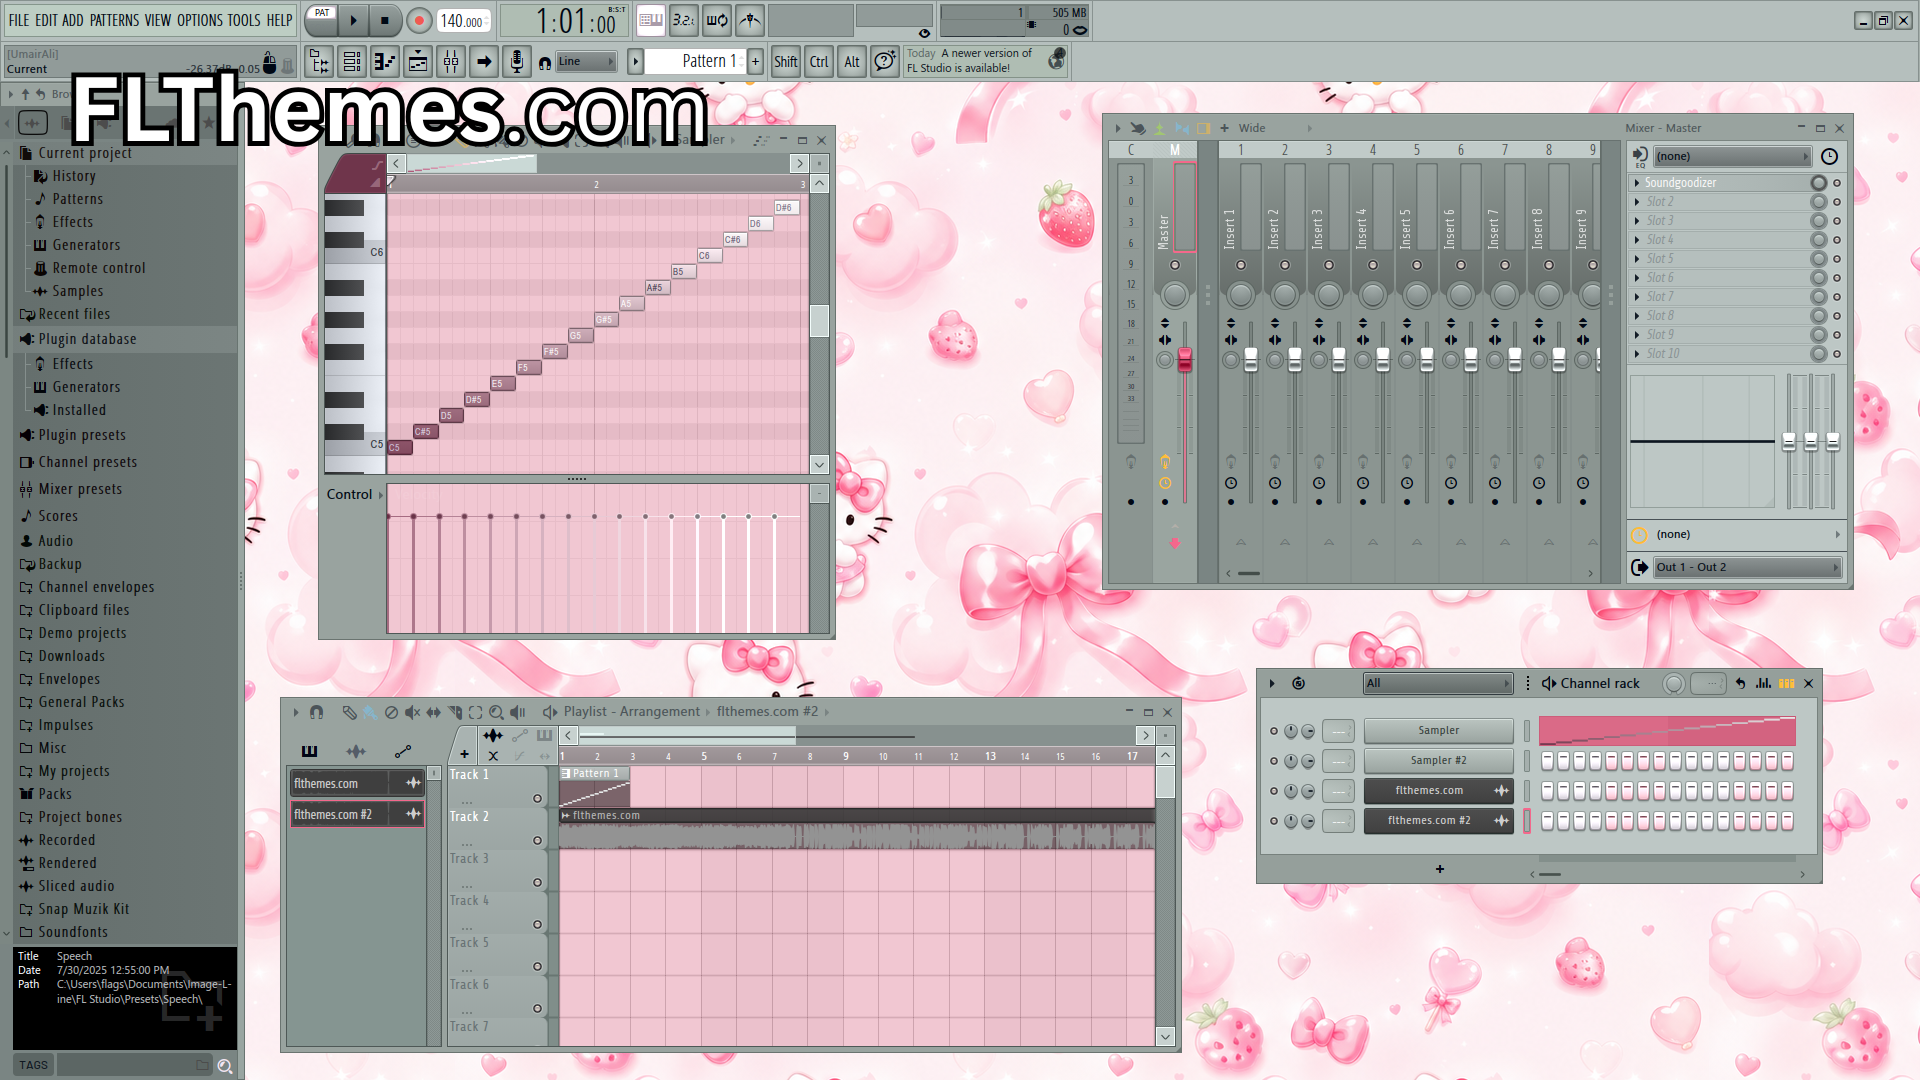The image size is (1920, 1080).
Task: Open the EDIT menu
Action: pyautogui.click(x=46, y=20)
